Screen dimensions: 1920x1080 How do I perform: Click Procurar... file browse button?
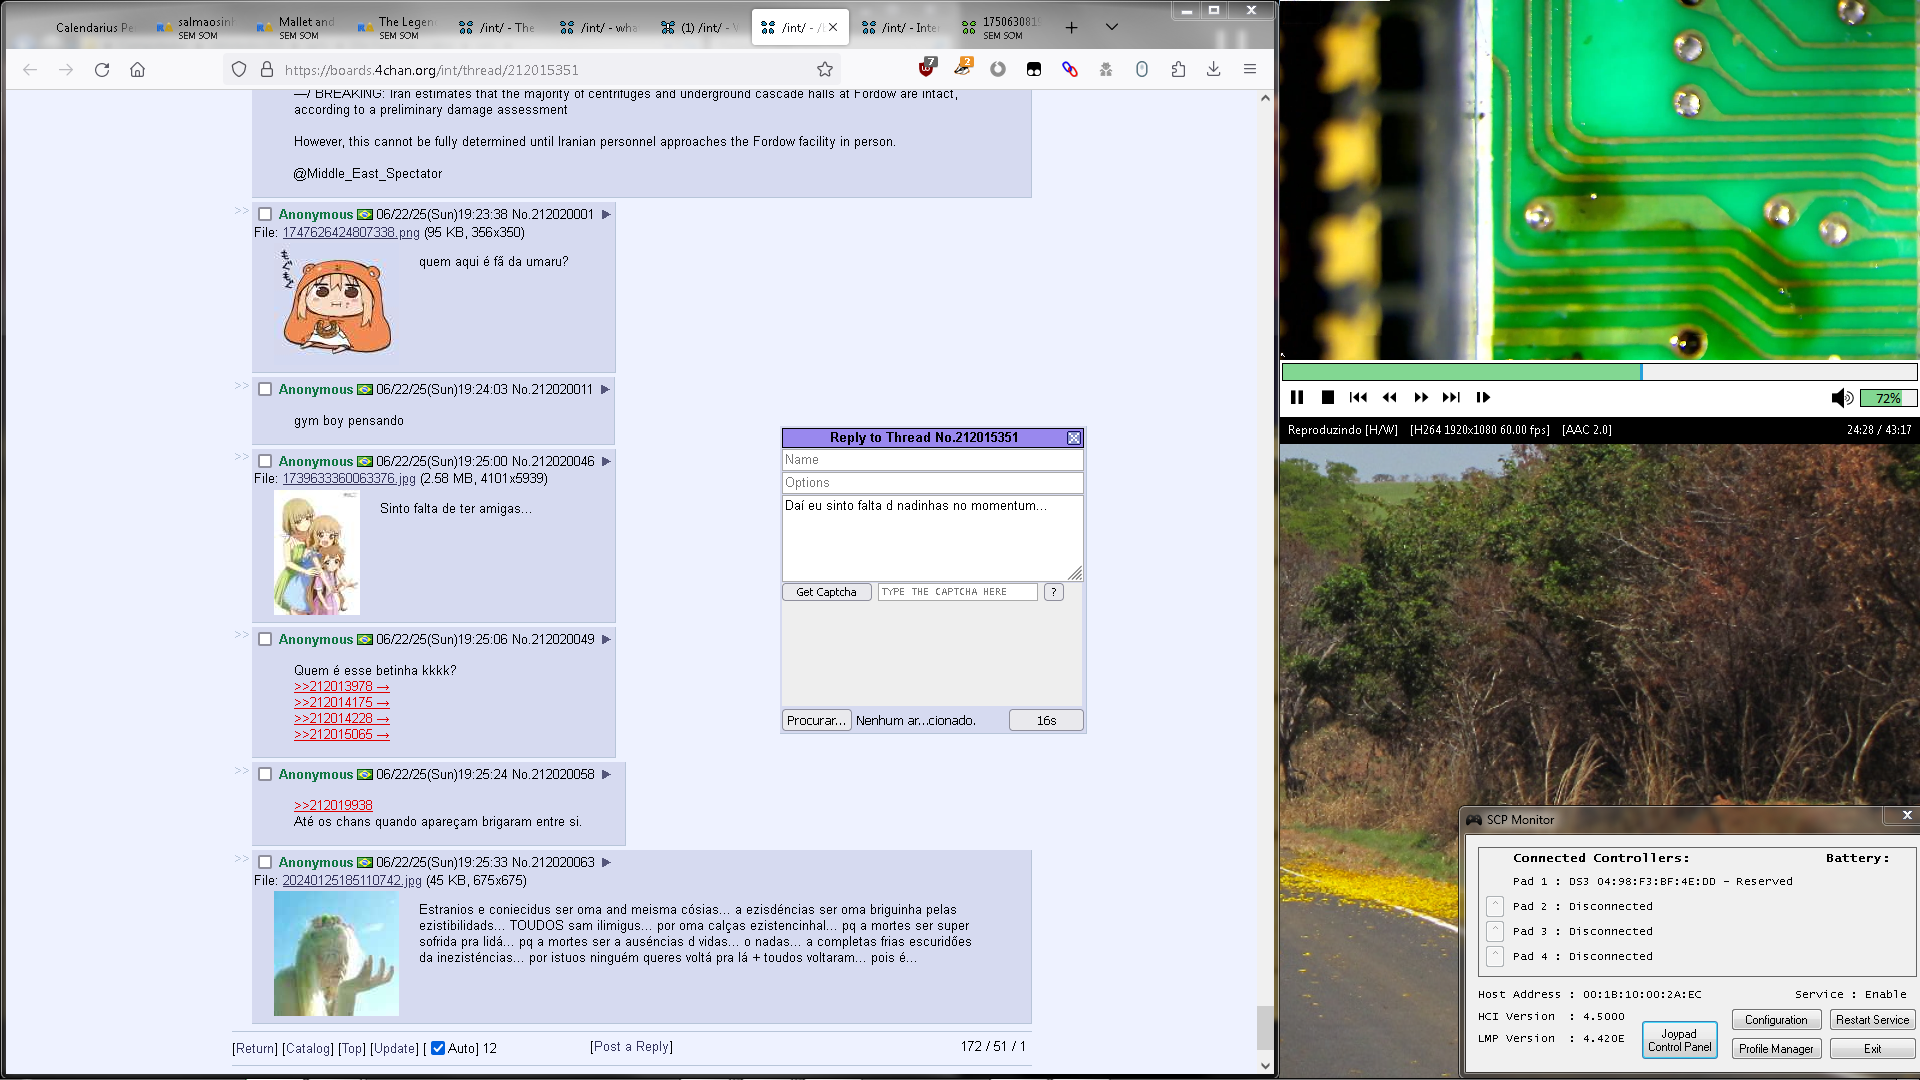pos(816,720)
